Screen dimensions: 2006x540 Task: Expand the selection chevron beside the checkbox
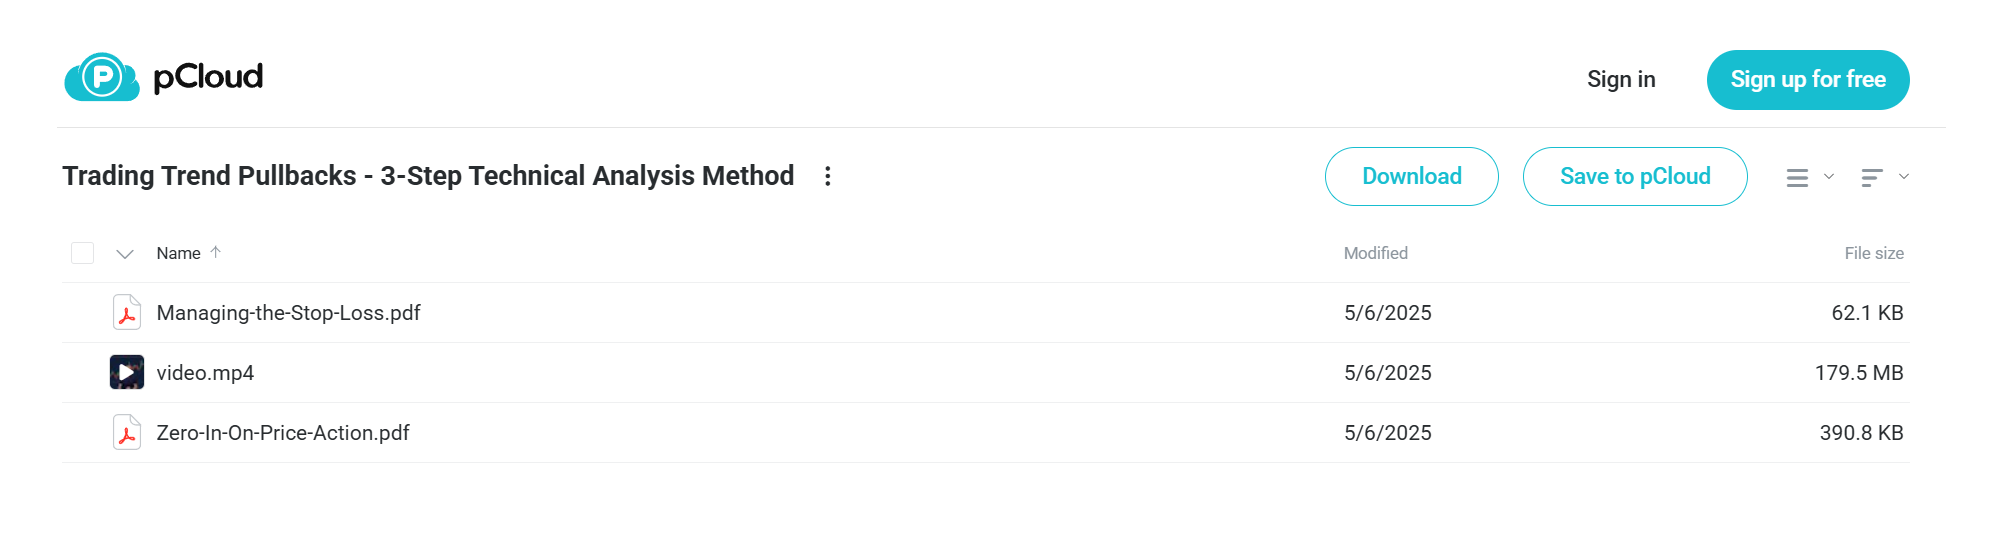(x=125, y=254)
